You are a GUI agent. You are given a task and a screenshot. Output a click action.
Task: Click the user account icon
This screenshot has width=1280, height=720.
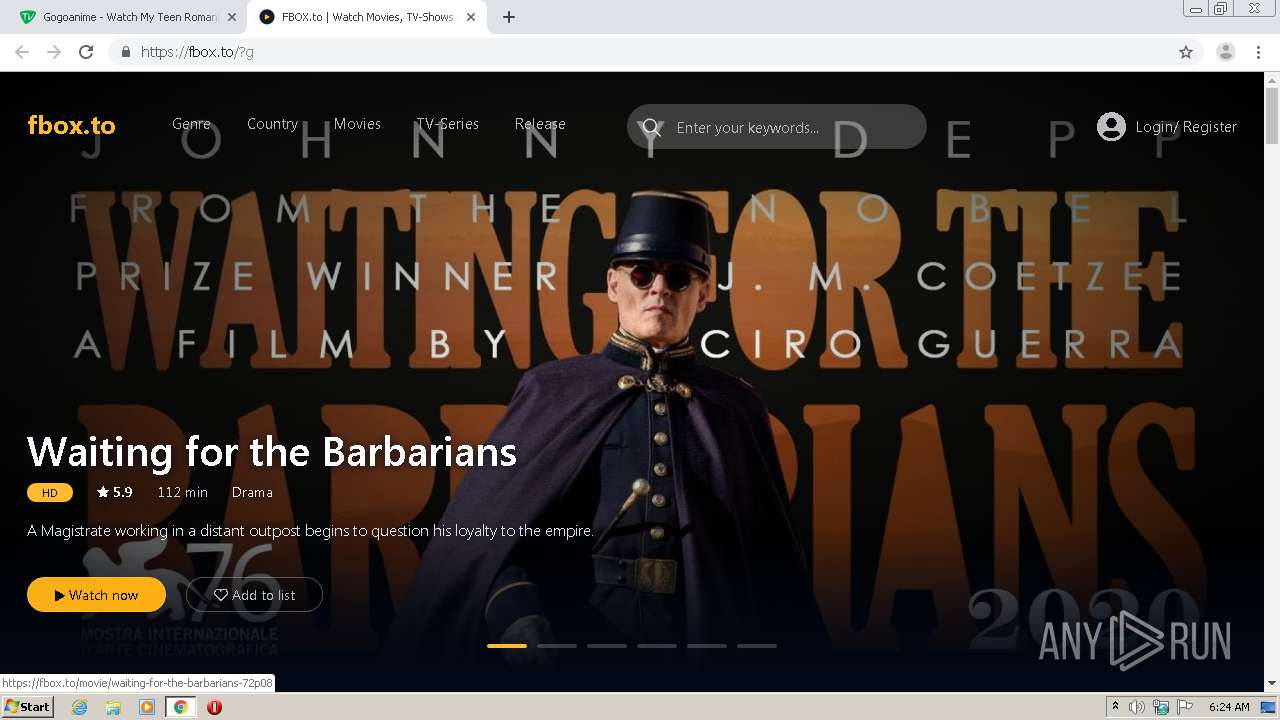click(1111, 127)
